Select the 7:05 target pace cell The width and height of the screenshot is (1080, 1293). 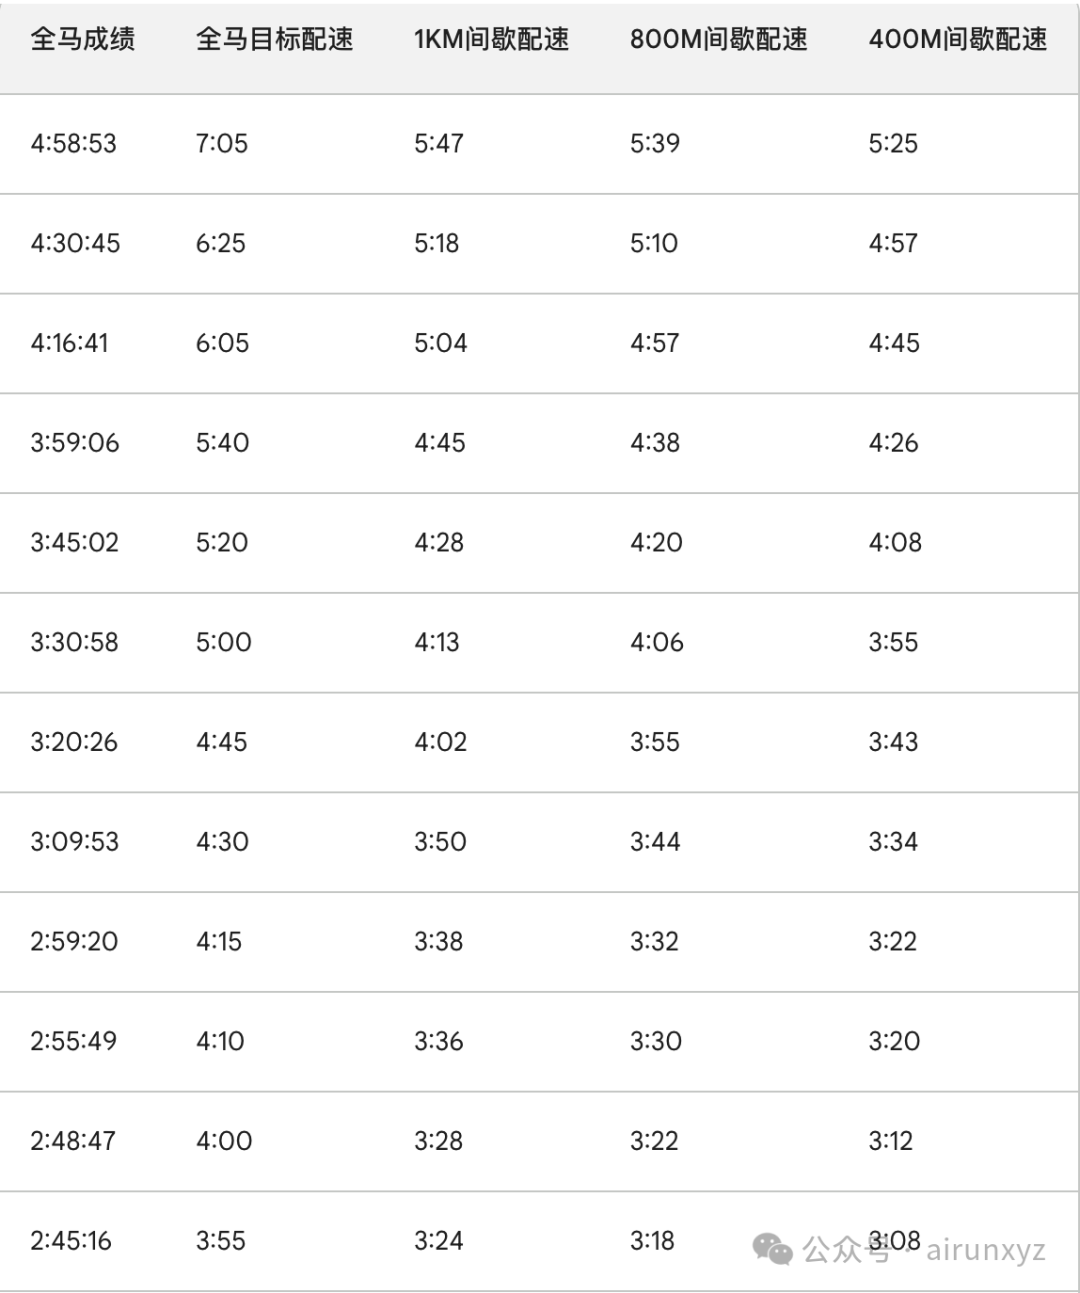click(221, 144)
